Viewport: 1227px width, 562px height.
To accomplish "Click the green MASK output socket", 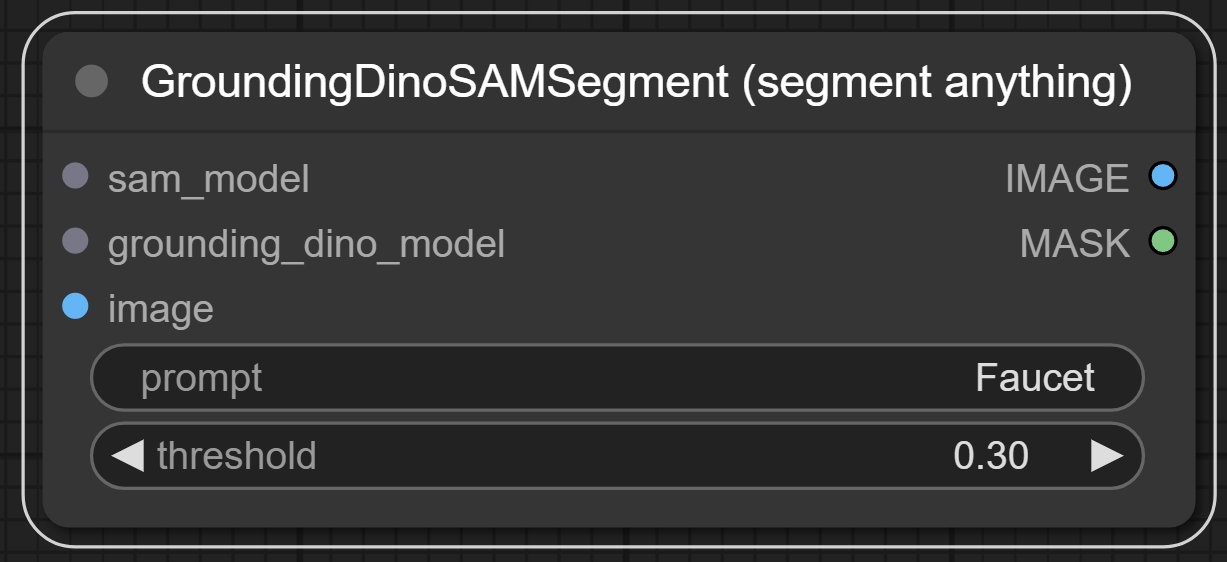I will [x=1162, y=241].
